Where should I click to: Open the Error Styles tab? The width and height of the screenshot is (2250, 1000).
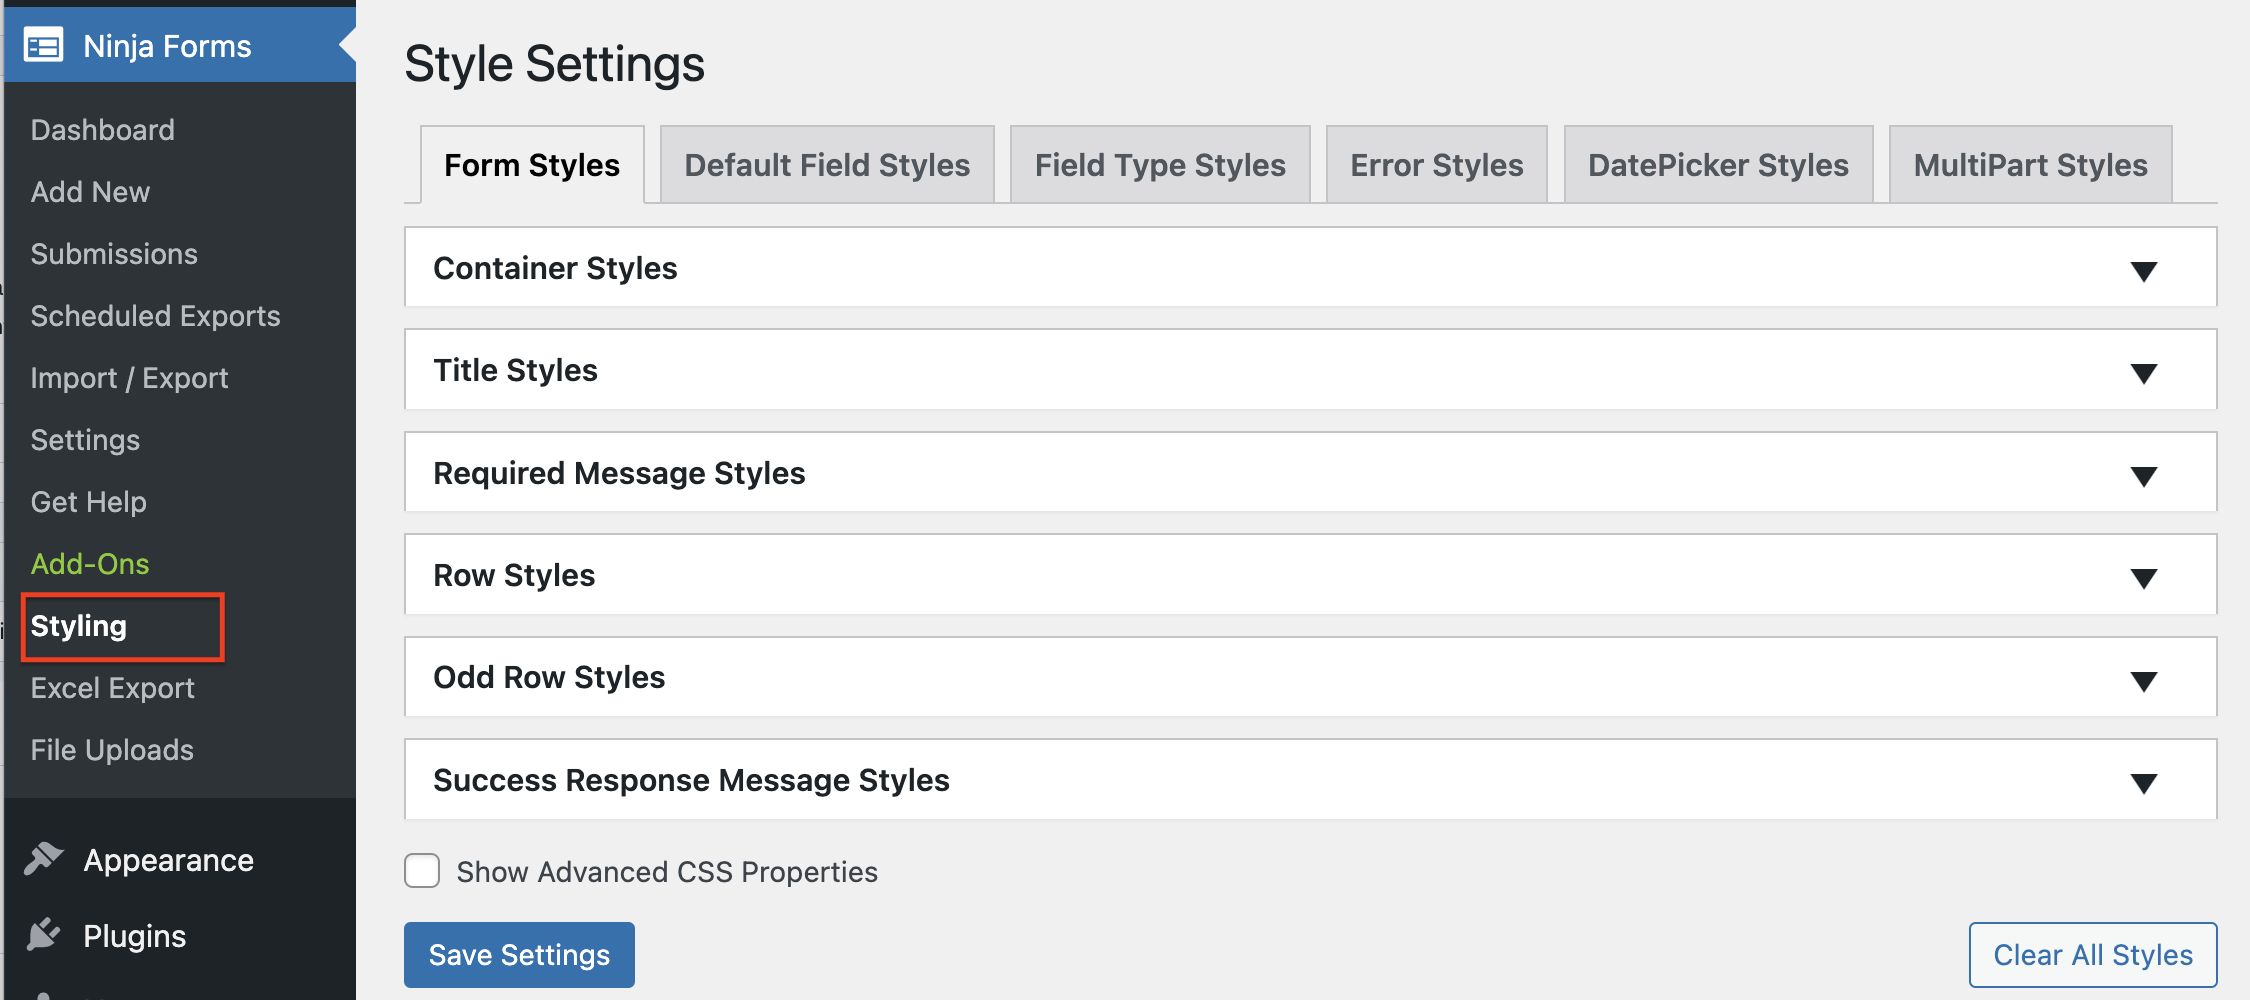(x=1436, y=164)
